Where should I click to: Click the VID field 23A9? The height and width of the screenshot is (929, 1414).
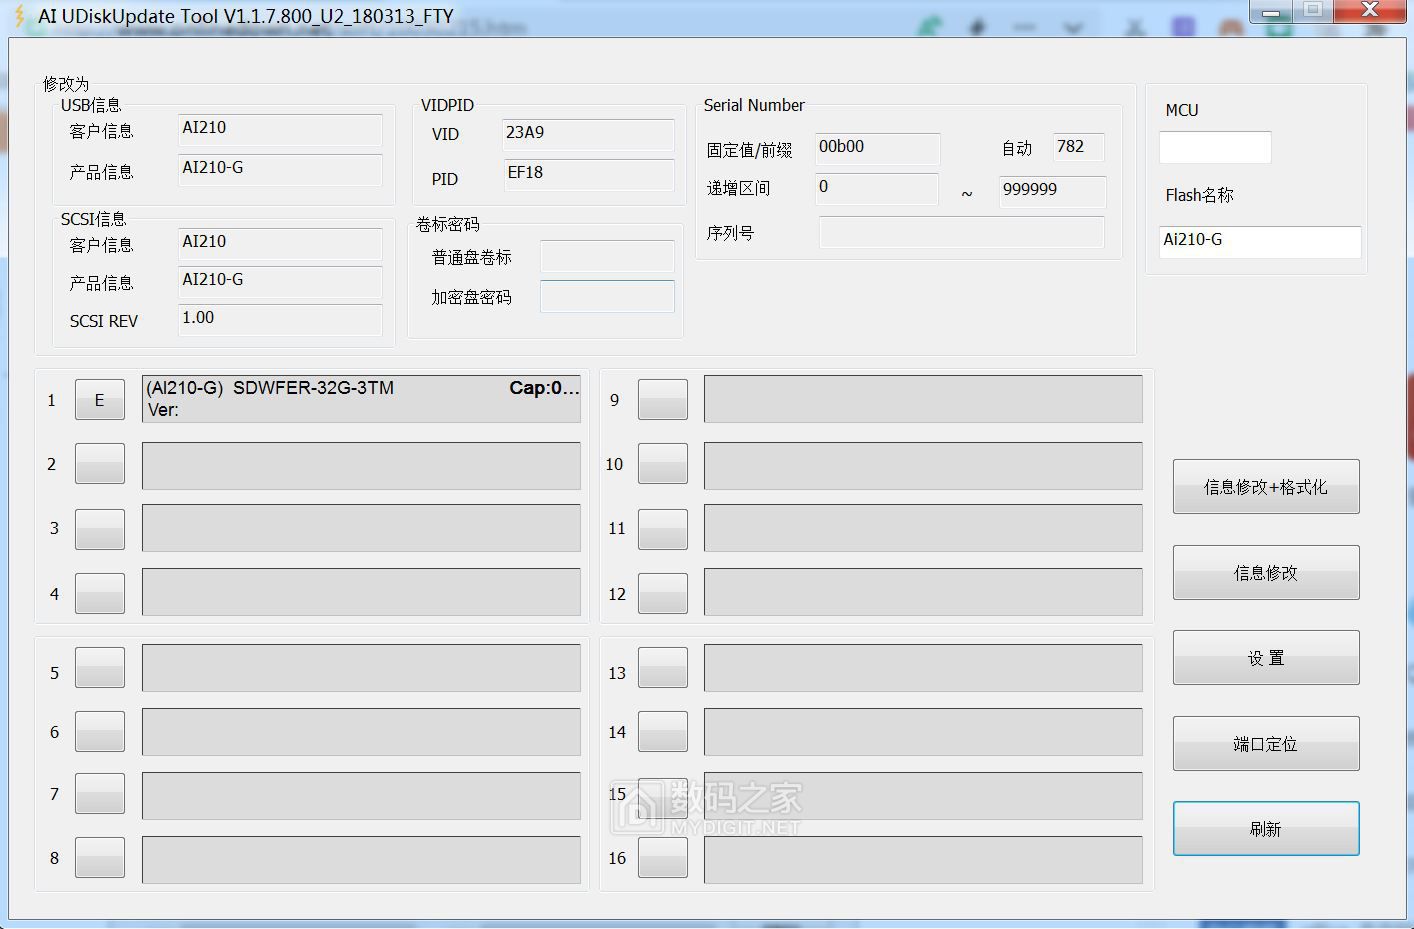click(x=588, y=135)
